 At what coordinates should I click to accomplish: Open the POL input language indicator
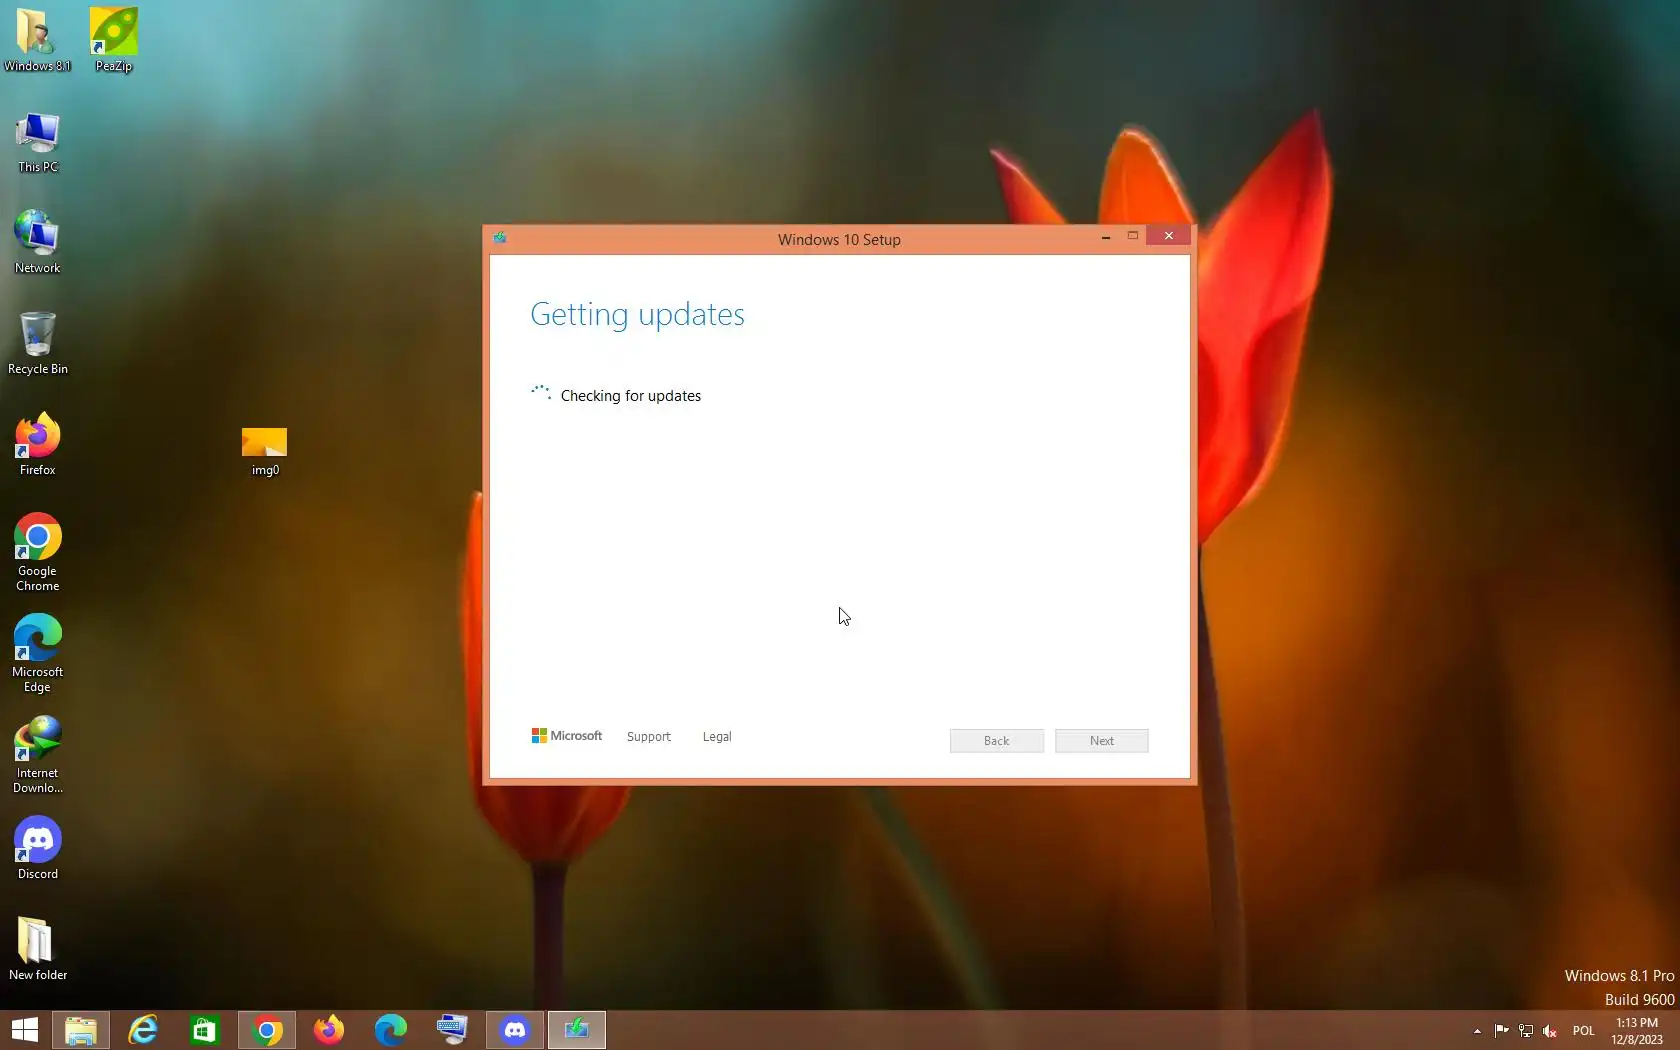coord(1584,1031)
